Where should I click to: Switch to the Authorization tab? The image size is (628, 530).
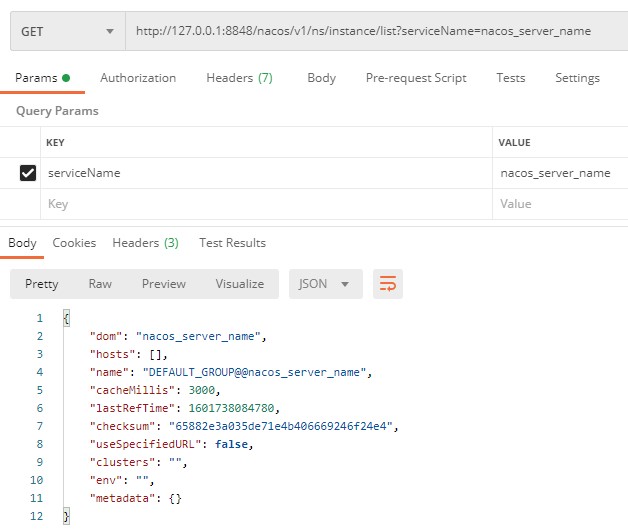pyautogui.click(x=138, y=78)
